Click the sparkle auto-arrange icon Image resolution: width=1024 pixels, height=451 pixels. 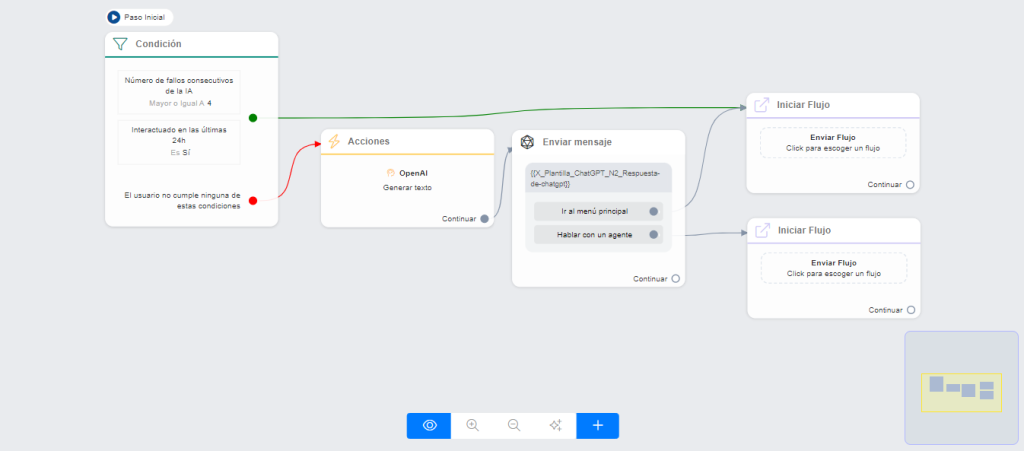(556, 425)
